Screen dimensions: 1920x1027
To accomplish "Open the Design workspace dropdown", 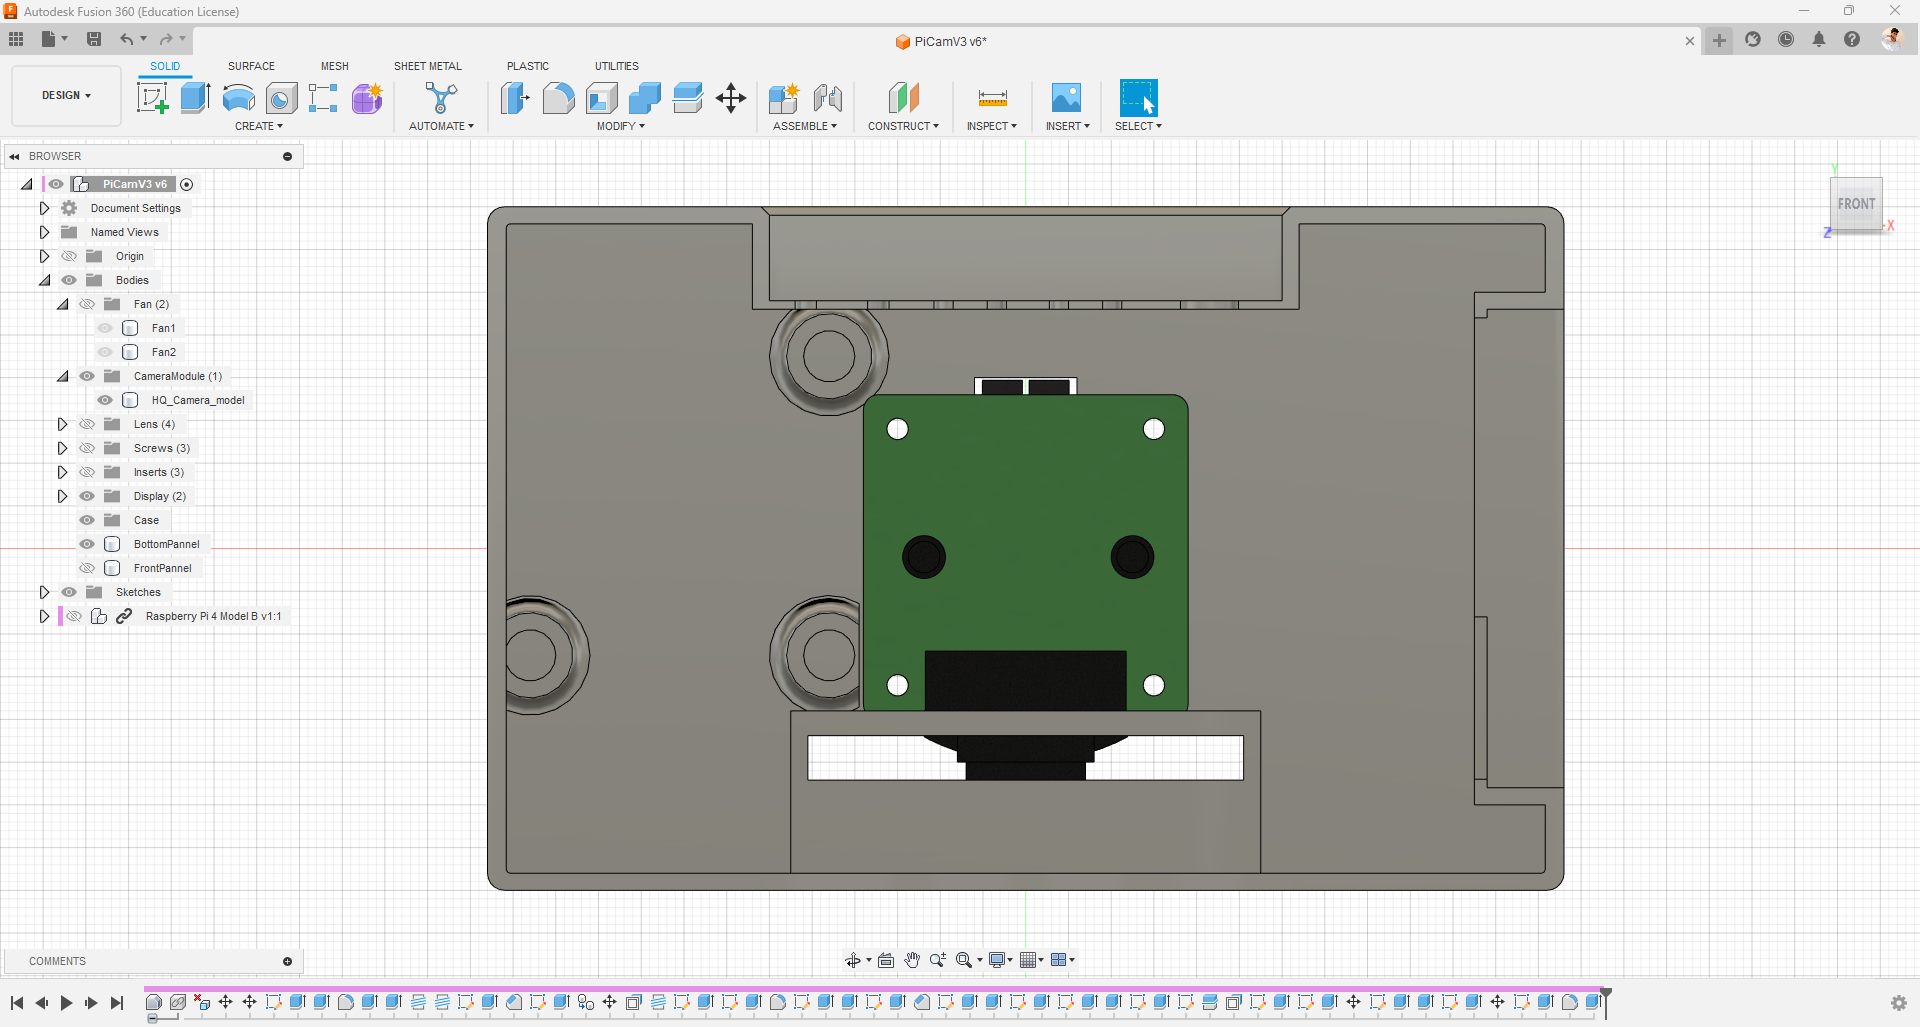I will point(66,96).
